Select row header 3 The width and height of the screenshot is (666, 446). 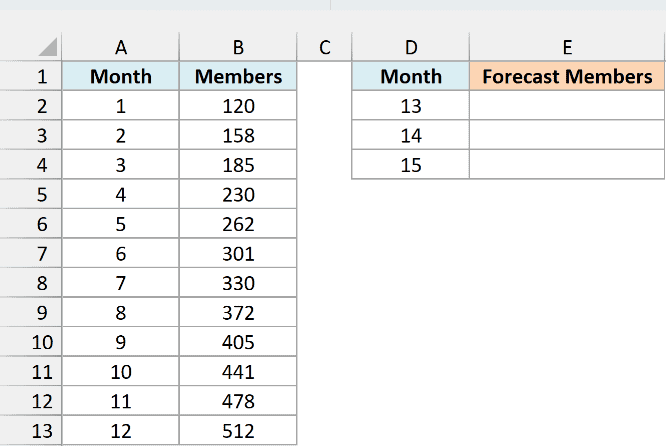(x=31, y=135)
